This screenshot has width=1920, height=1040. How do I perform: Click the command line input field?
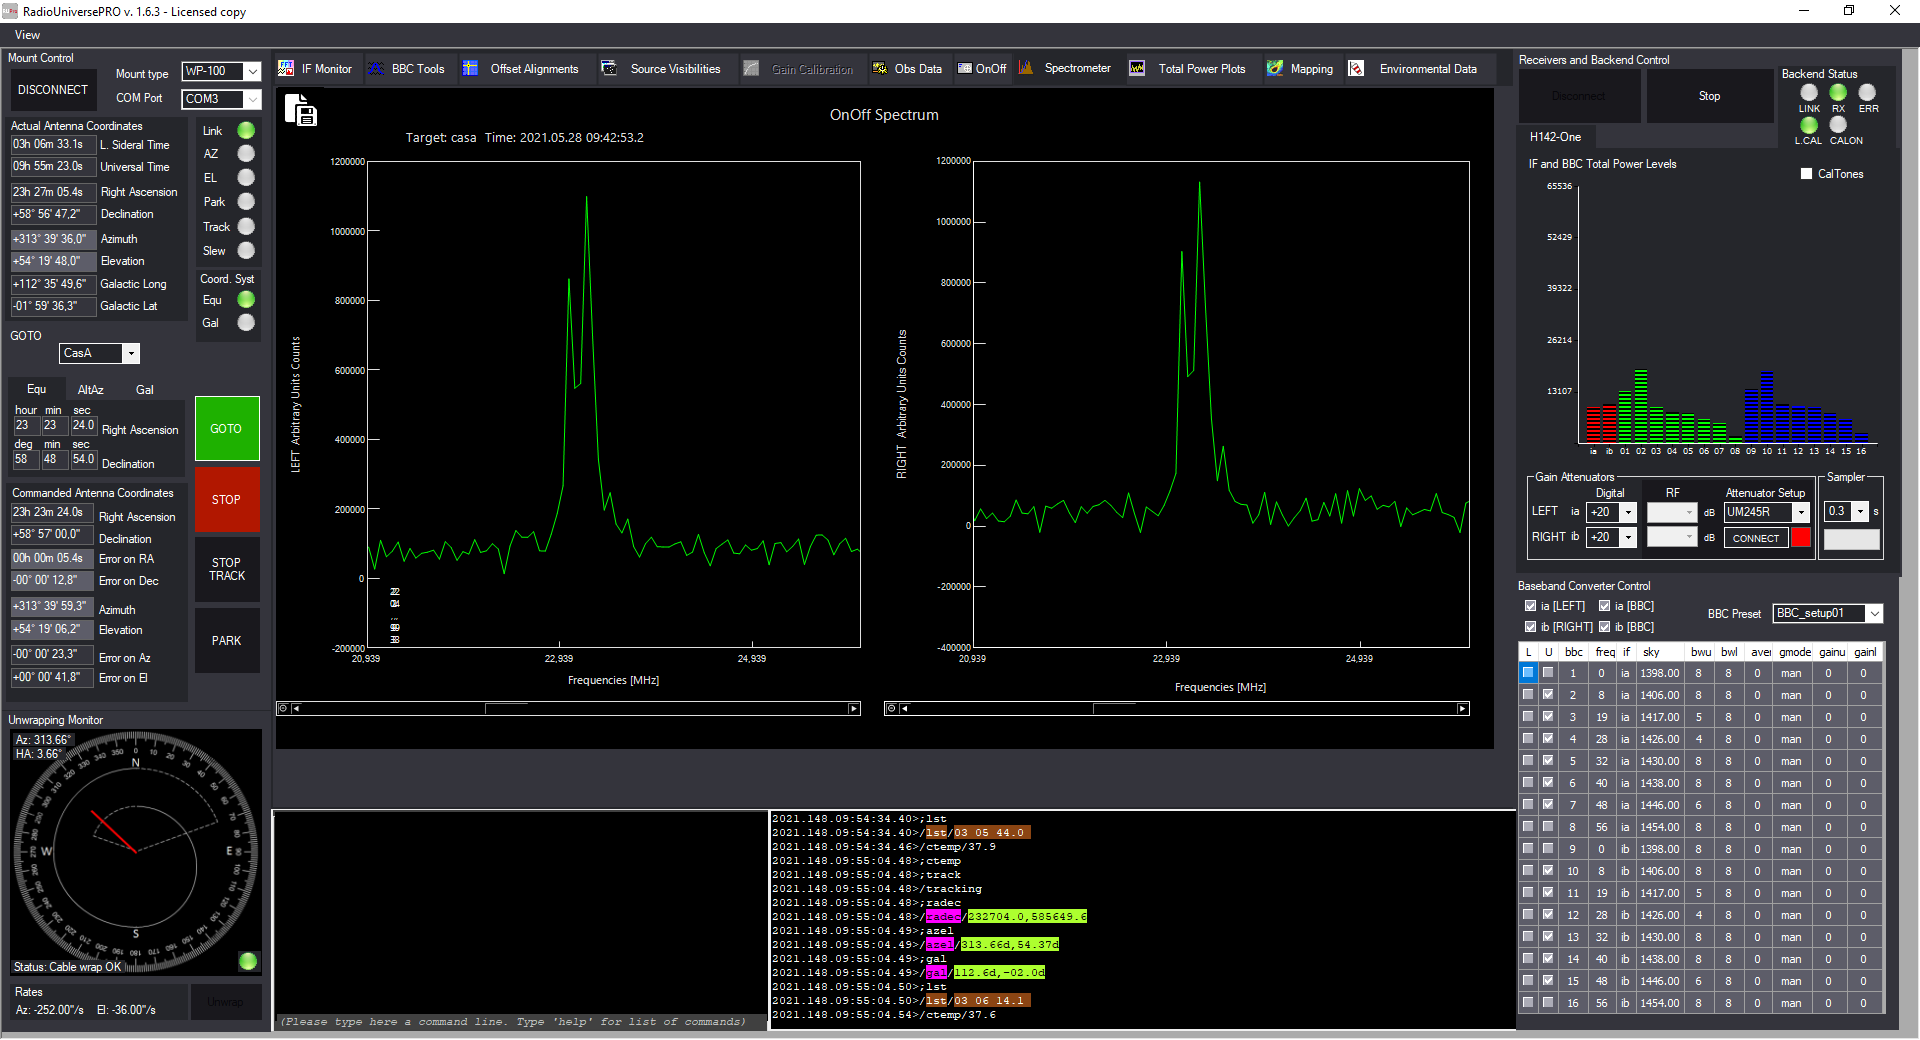(521, 1022)
